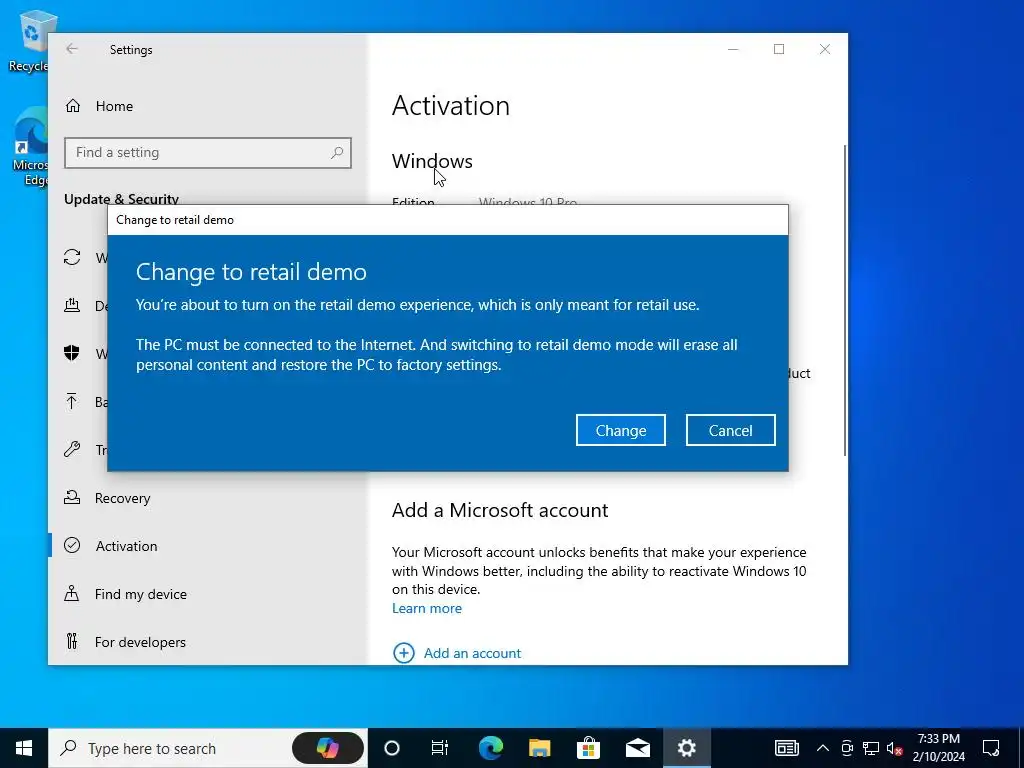This screenshot has width=1024, height=768.
Task: Go back using Settings back arrow
Action: click(72, 50)
